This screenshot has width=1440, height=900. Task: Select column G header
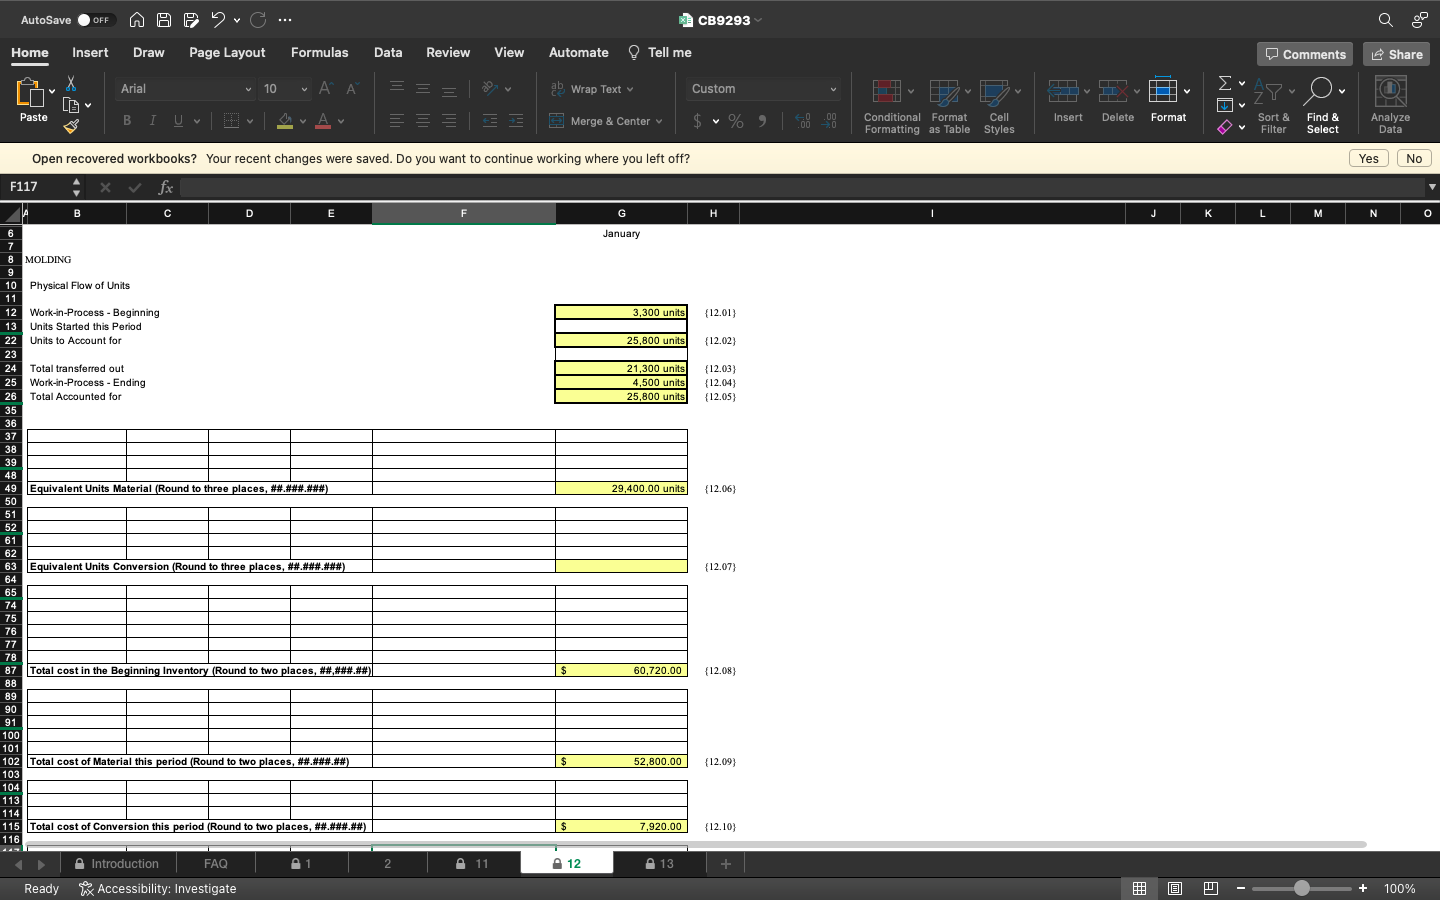tap(621, 213)
